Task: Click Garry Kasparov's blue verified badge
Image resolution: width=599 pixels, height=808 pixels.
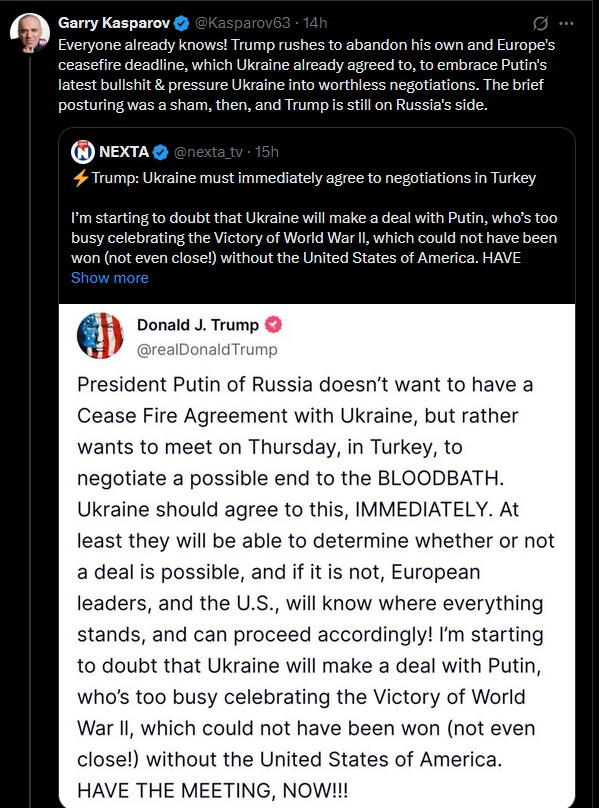Action: [181, 23]
